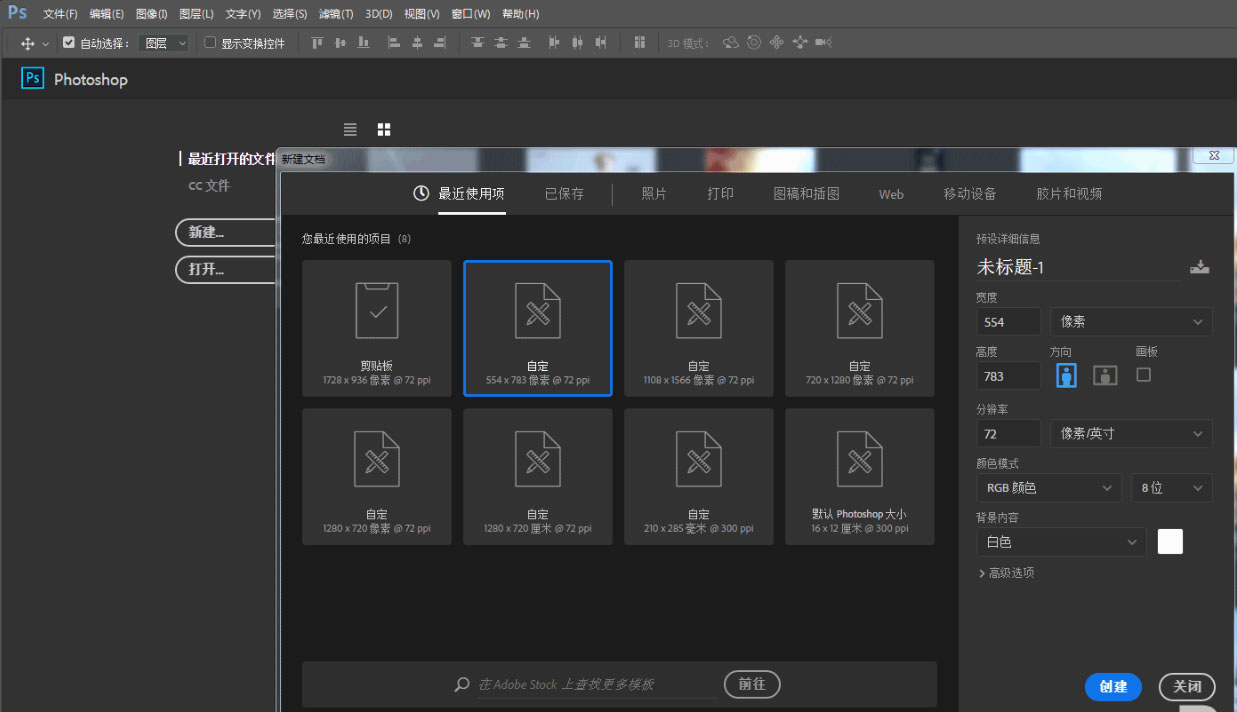Click 3D zoom camera icon
The width and height of the screenshot is (1237, 712).
pos(823,43)
